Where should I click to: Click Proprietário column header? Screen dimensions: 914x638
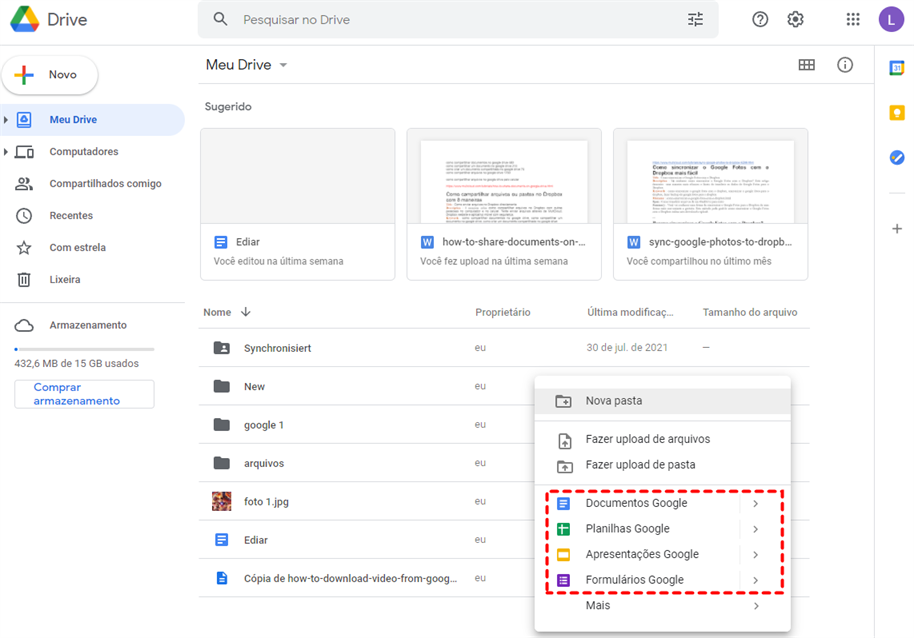502,312
